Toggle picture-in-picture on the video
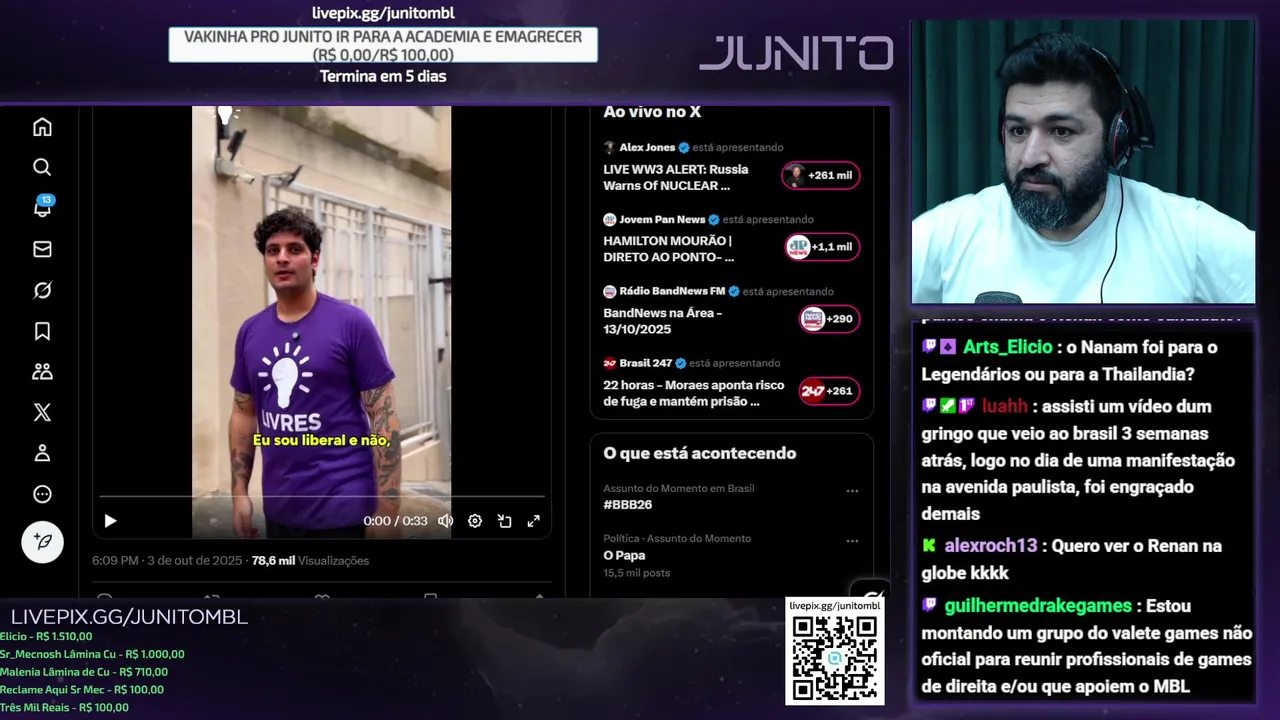Image resolution: width=1280 pixels, height=720 pixels. tap(505, 521)
